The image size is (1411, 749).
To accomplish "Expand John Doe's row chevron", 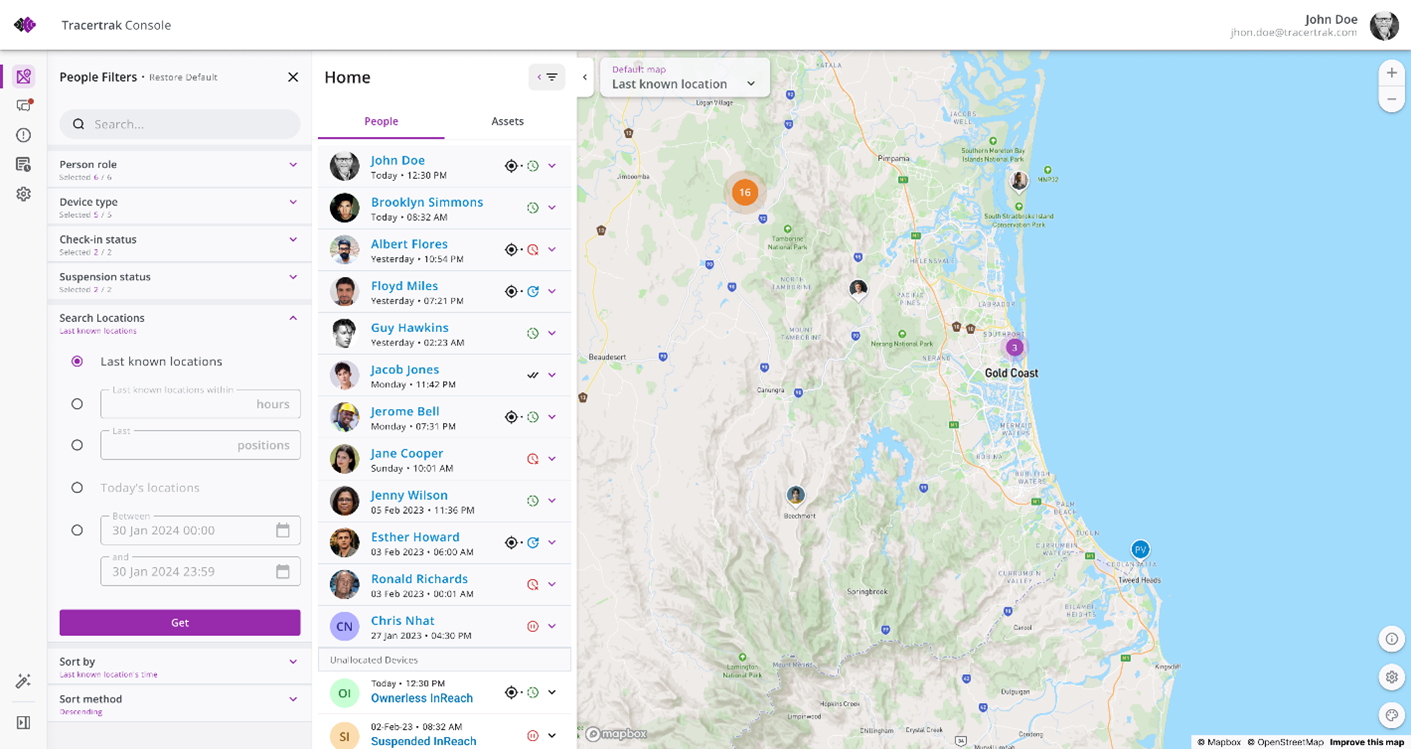I will pyautogui.click(x=552, y=166).
